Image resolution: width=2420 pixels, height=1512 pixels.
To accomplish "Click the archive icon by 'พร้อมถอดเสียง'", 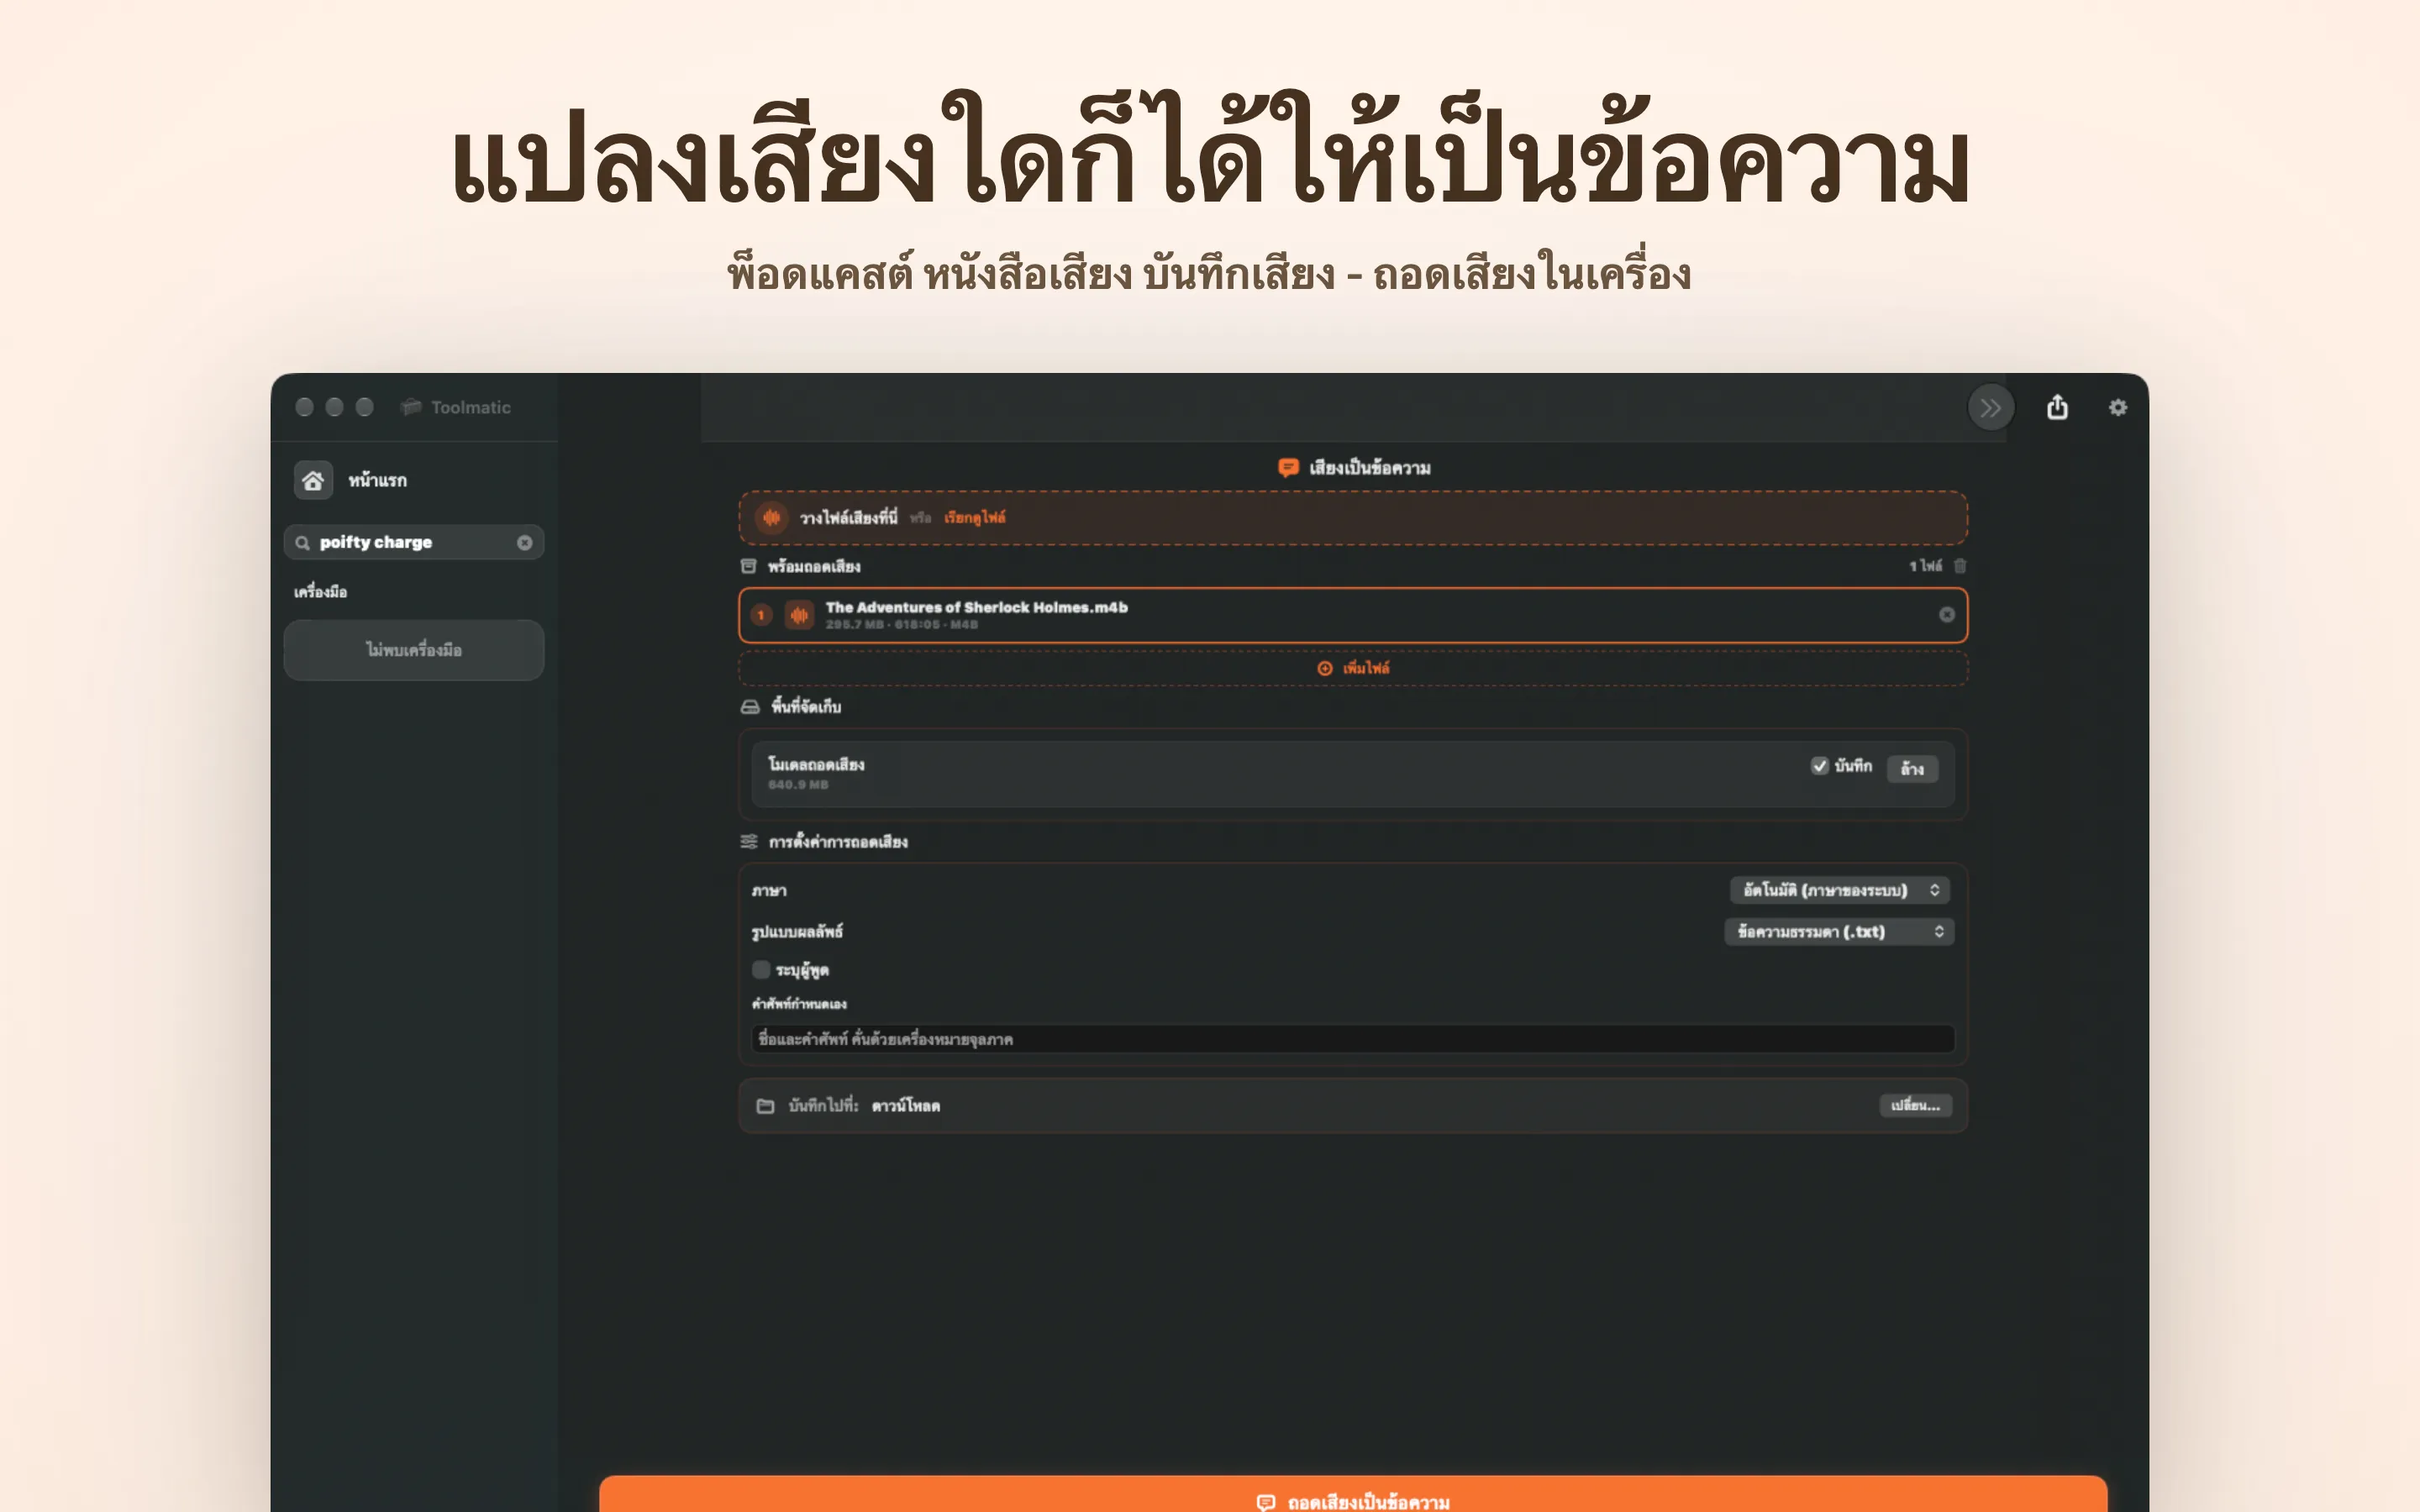I will tap(748, 566).
